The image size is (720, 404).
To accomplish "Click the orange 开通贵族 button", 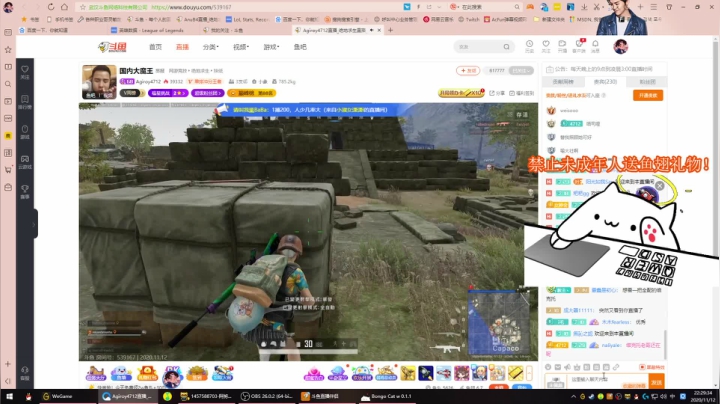I will 648,95.
